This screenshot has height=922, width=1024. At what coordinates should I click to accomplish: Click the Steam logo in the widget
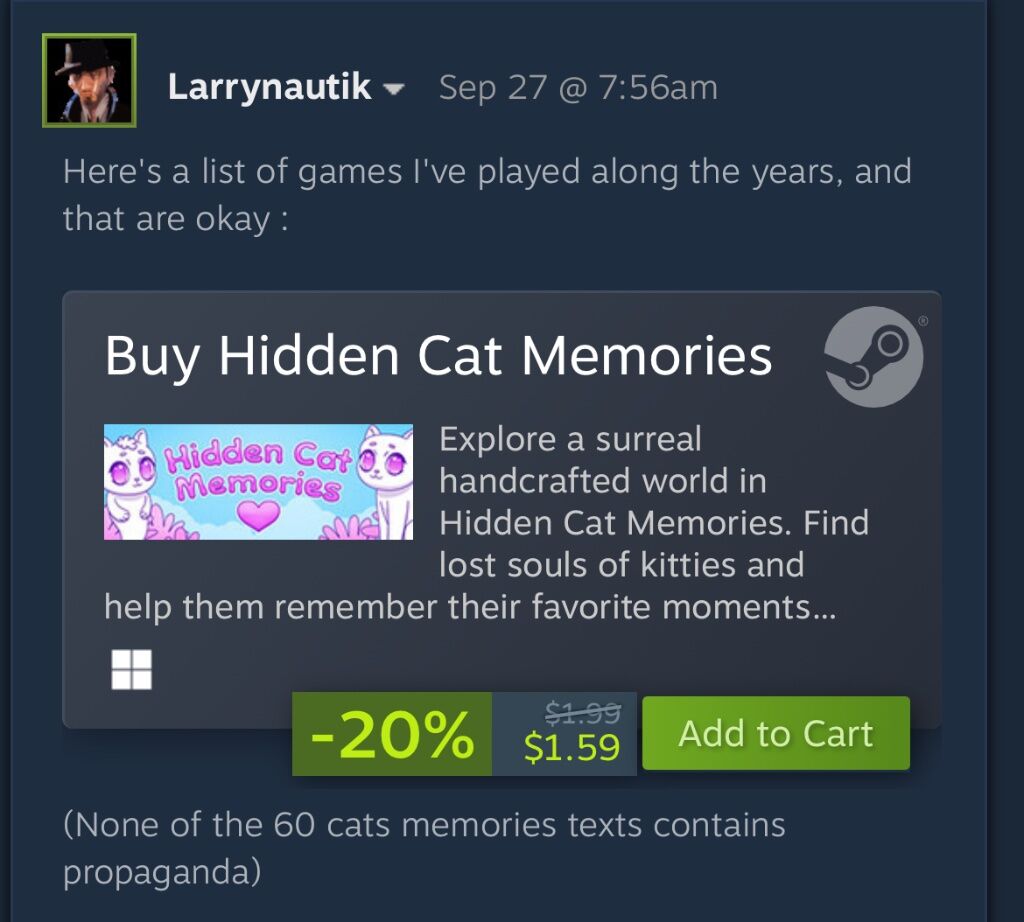coord(874,357)
